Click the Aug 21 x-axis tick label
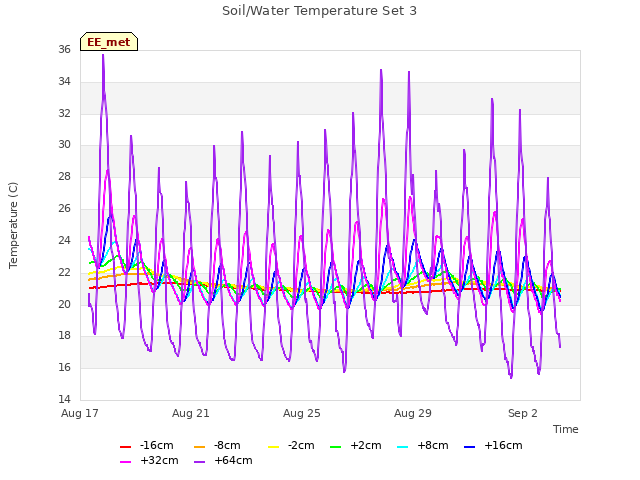The height and width of the screenshot is (480, 640). point(191,413)
